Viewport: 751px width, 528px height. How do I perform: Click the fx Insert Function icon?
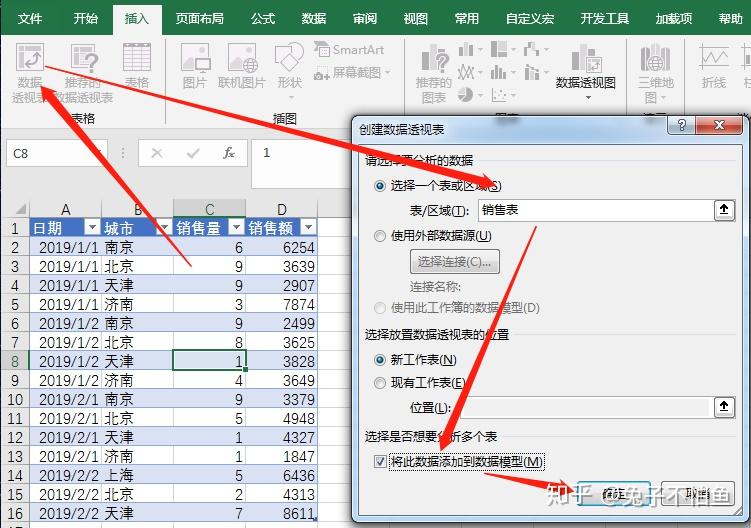click(228, 153)
